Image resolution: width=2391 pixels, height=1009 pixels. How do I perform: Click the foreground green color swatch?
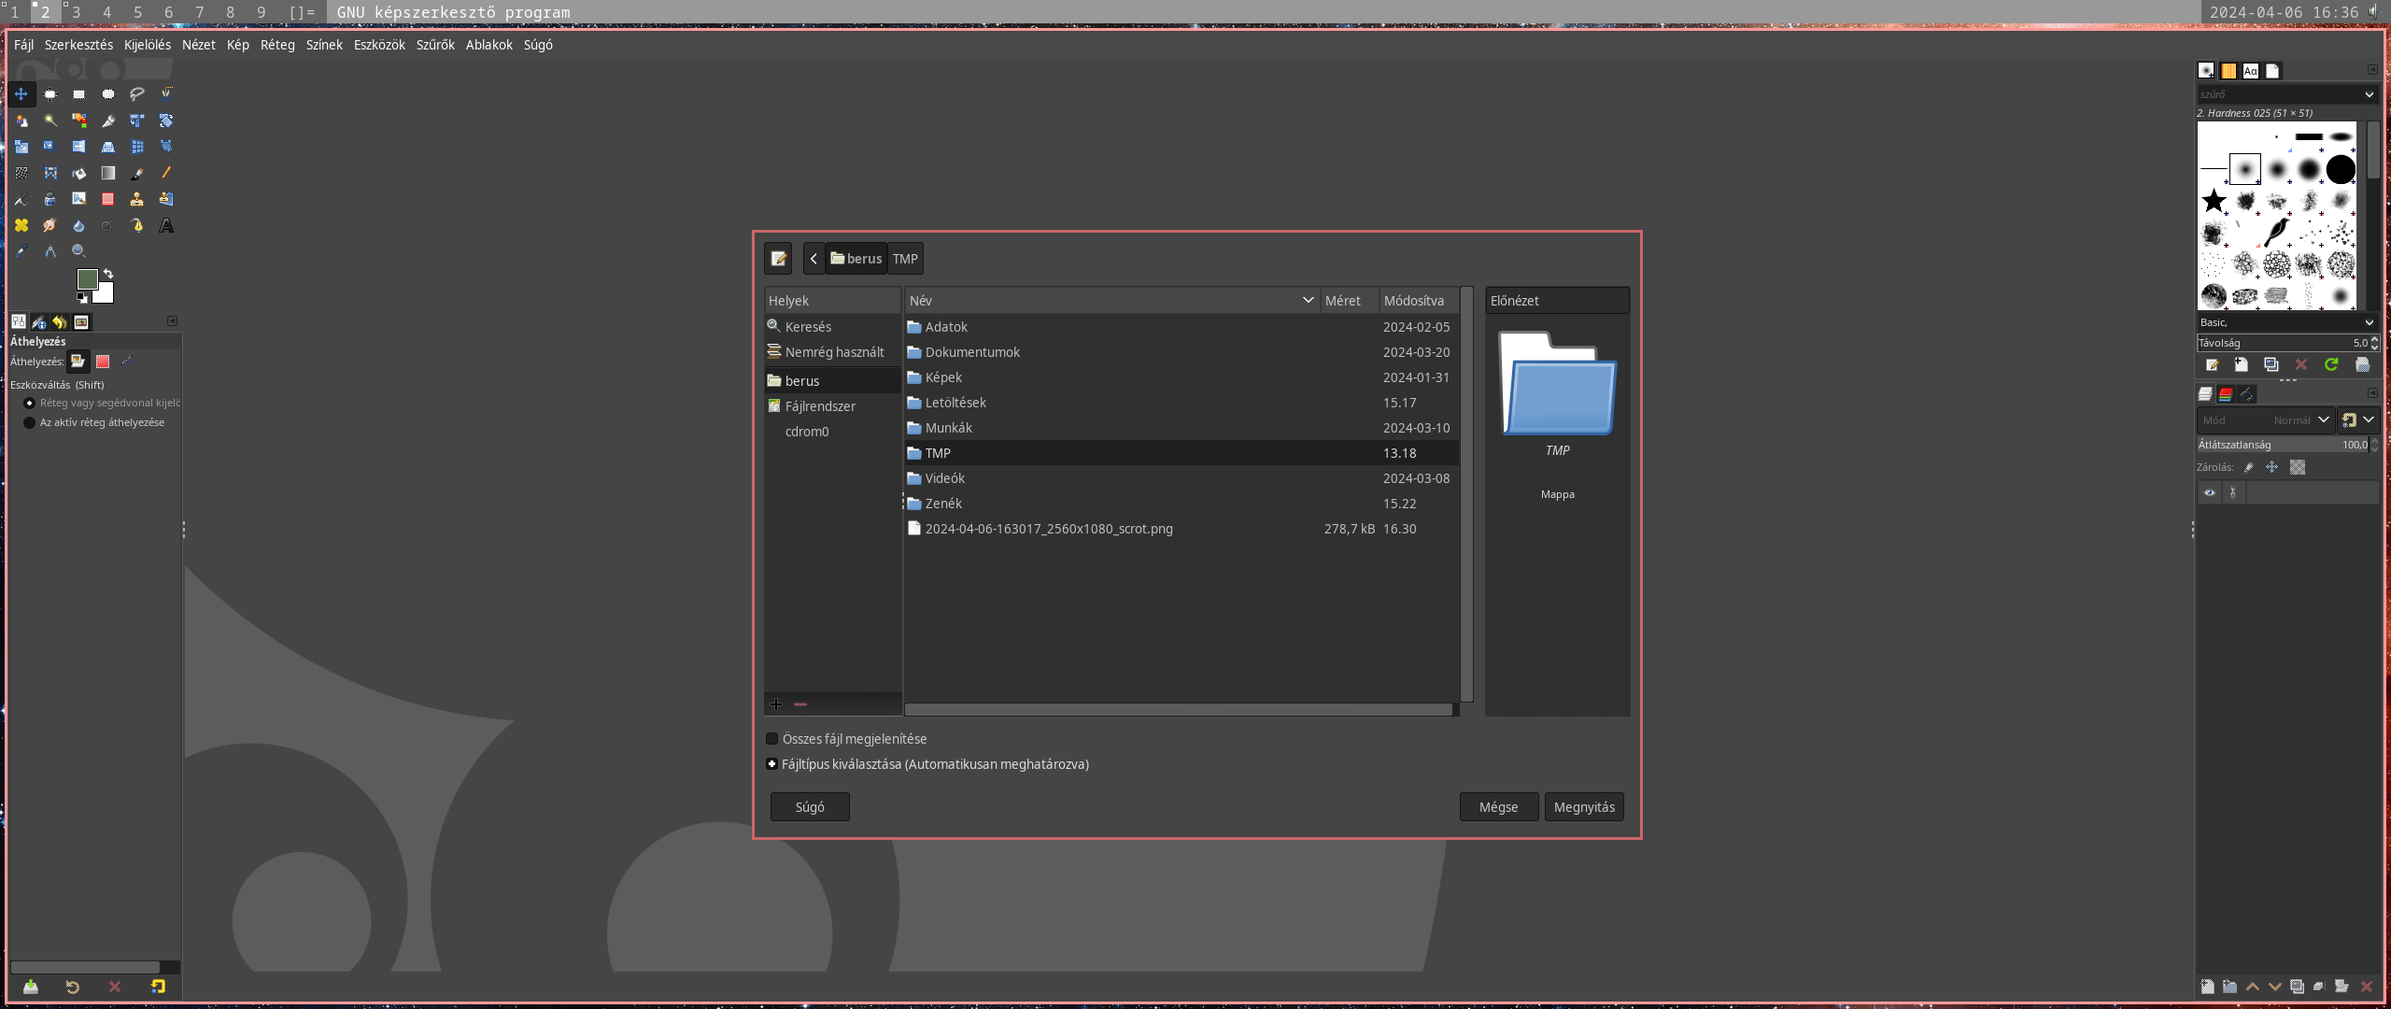click(86, 279)
